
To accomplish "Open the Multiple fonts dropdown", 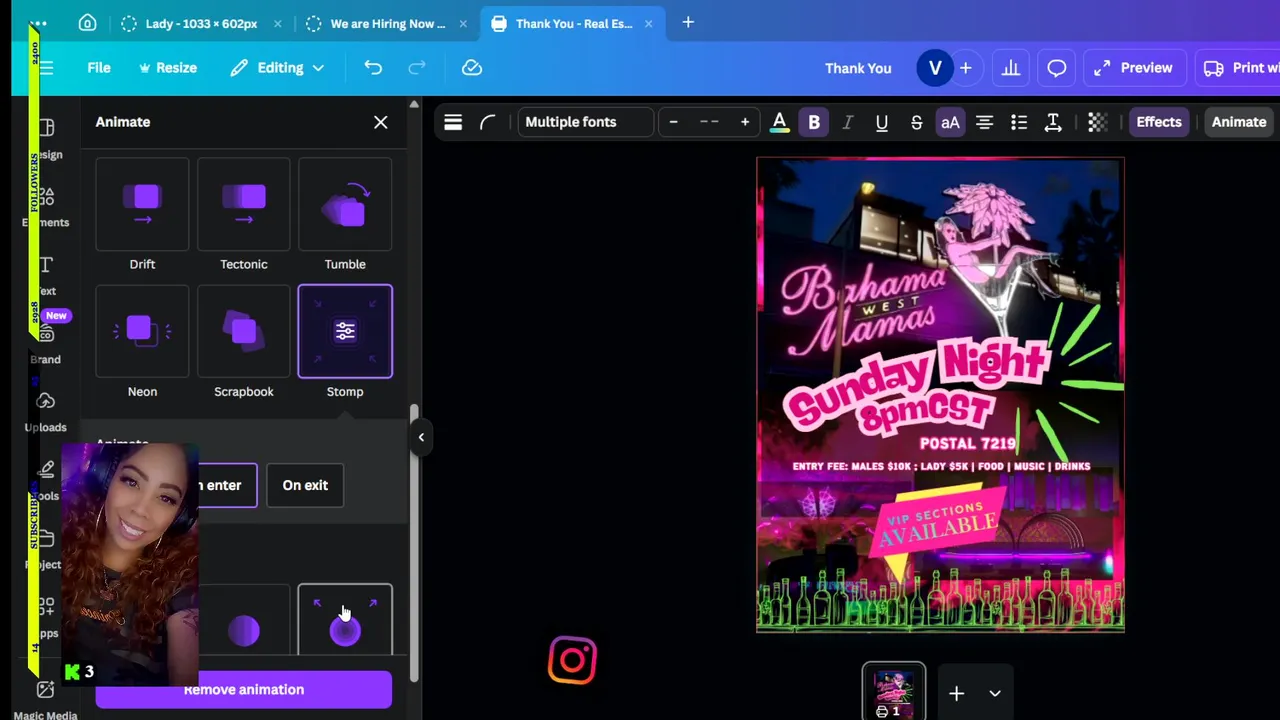I will point(585,122).
